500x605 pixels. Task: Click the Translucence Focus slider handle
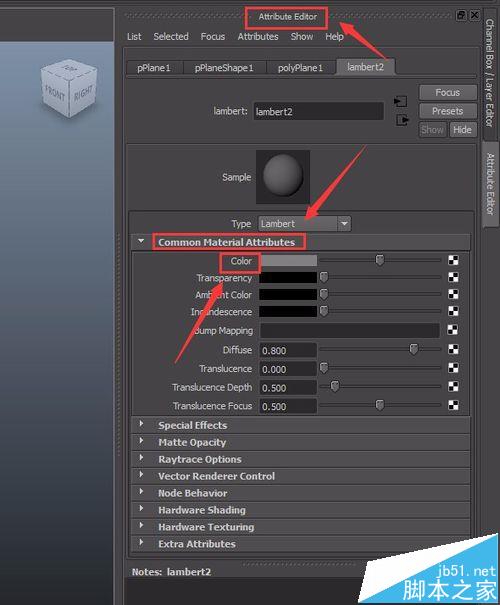[x=380, y=405]
